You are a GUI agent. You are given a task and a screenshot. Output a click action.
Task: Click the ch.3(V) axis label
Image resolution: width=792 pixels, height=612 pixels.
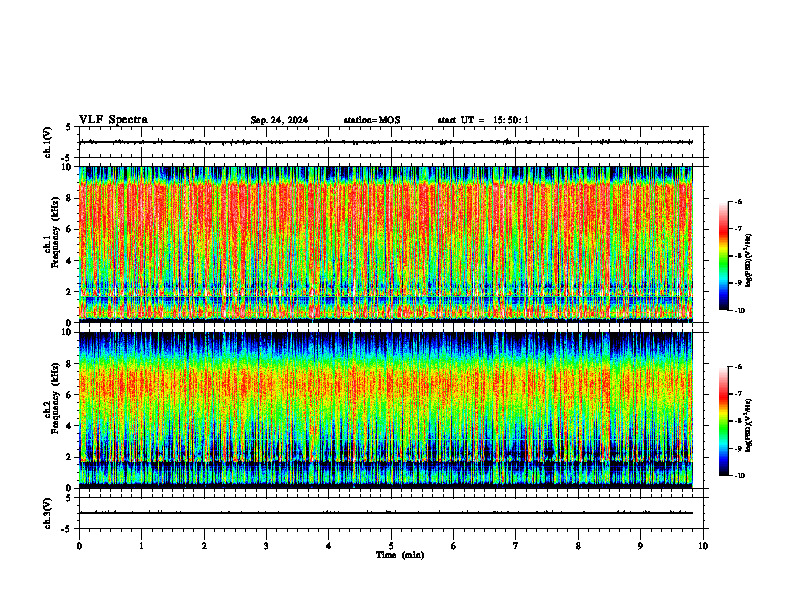(48, 513)
